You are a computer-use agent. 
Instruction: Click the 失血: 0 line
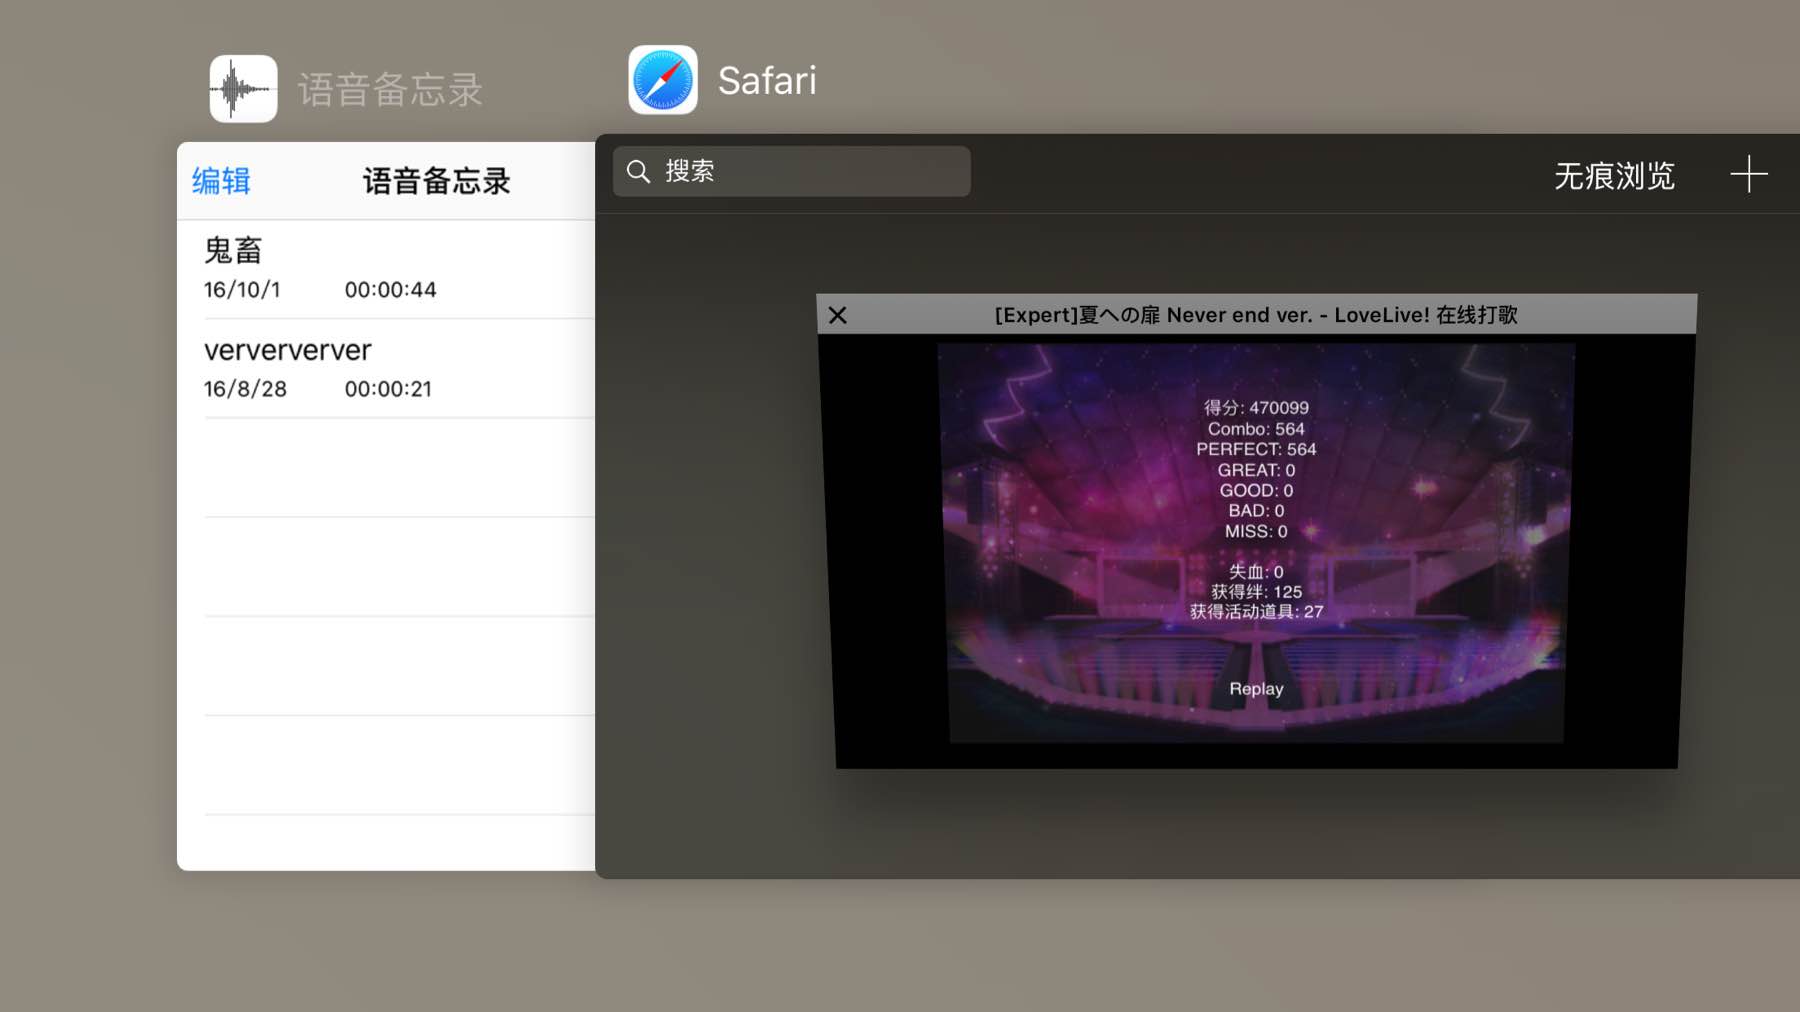pyautogui.click(x=1256, y=572)
